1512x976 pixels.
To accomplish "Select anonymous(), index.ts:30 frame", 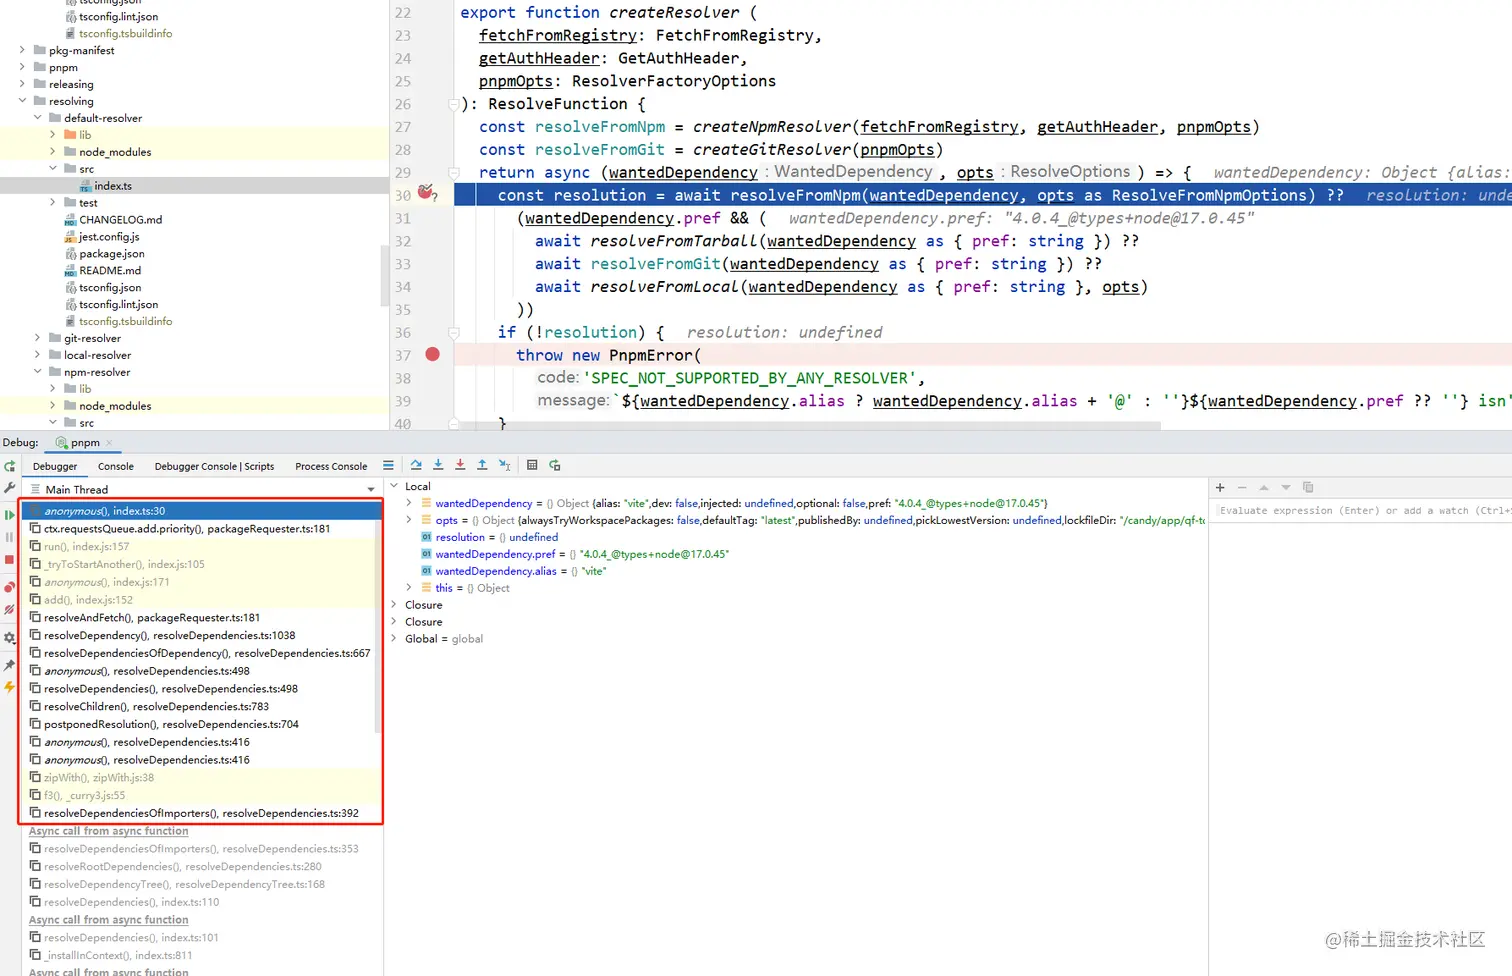I will (200, 511).
